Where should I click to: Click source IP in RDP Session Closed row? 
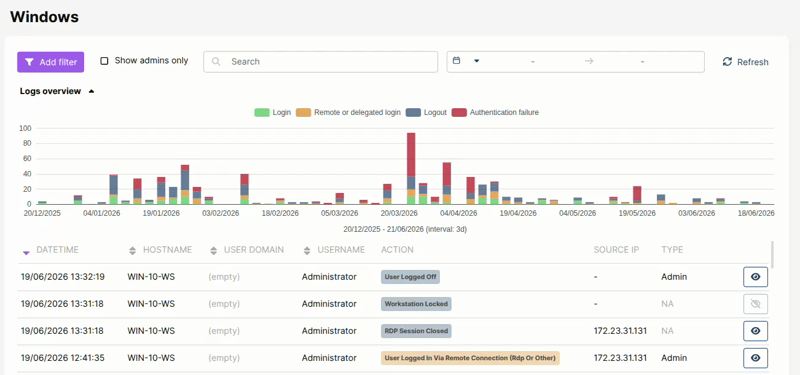(620, 331)
